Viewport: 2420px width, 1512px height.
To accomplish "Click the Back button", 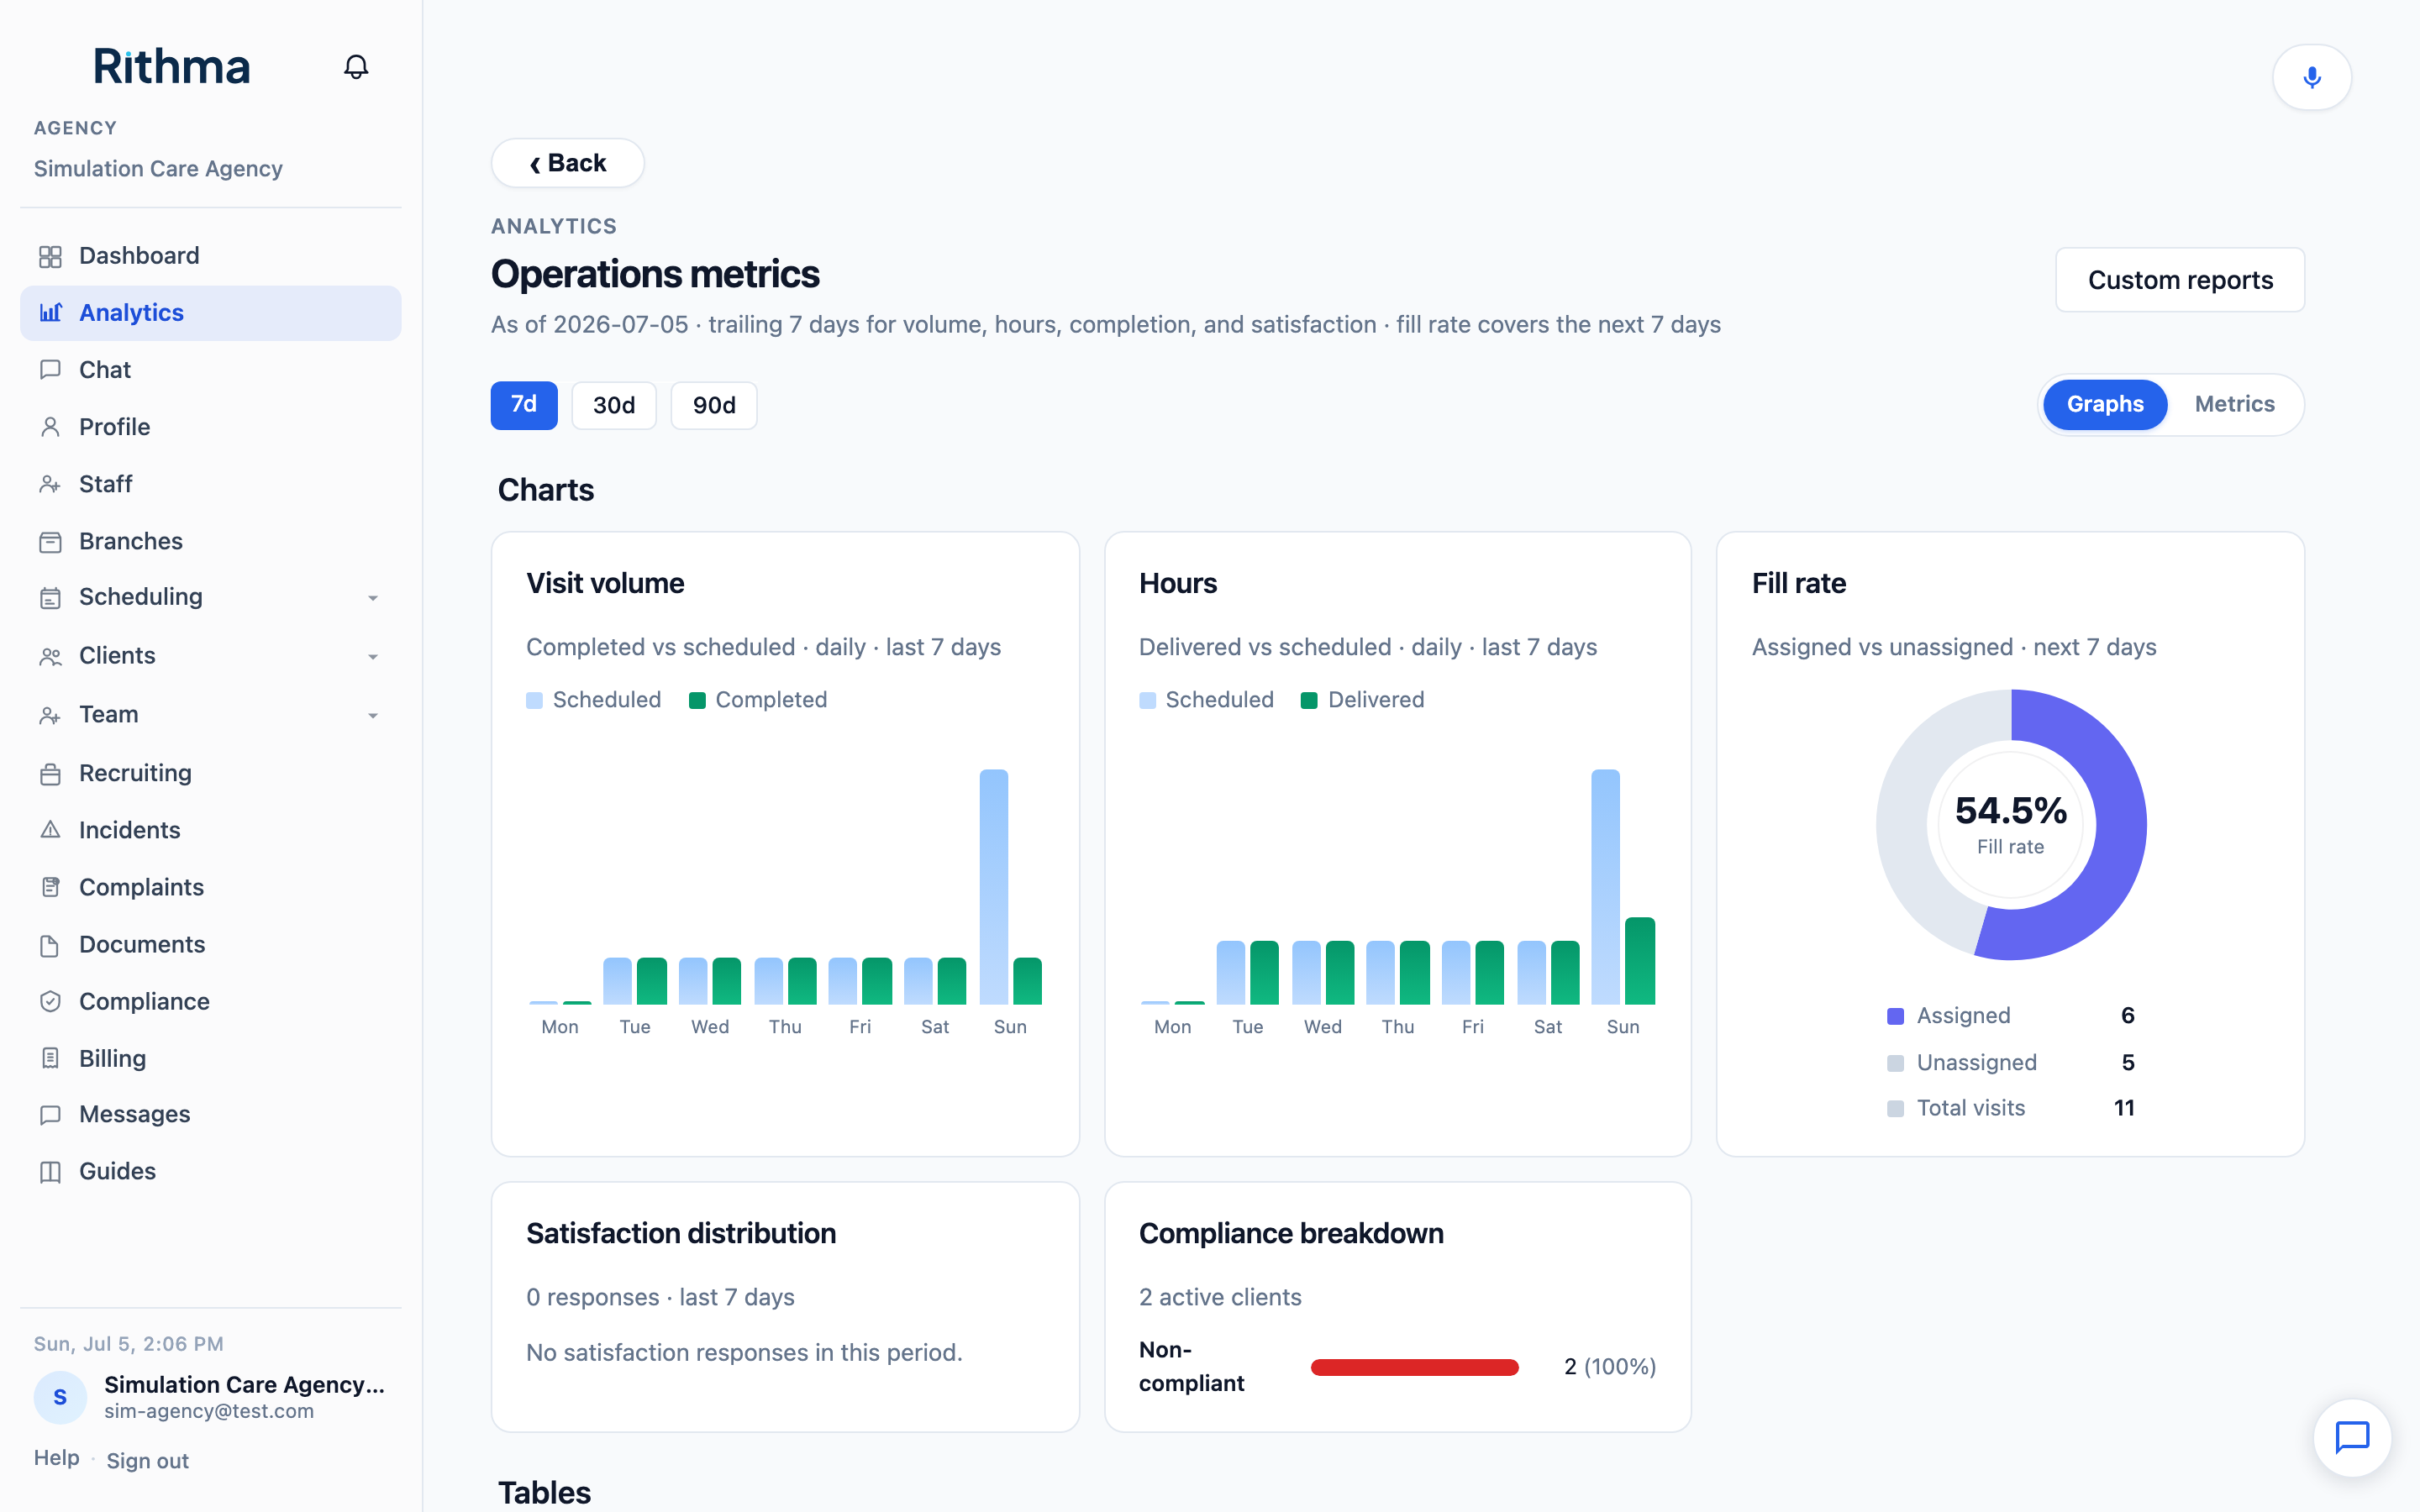I will pyautogui.click(x=567, y=163).
